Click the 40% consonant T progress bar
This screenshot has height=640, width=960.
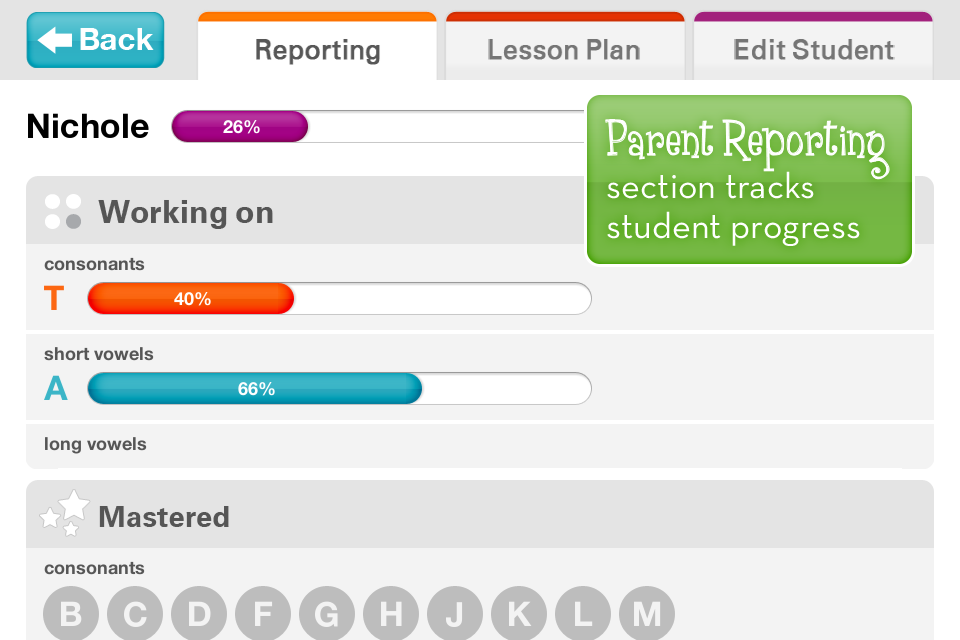pyautogui.click(x=339, y=298)
